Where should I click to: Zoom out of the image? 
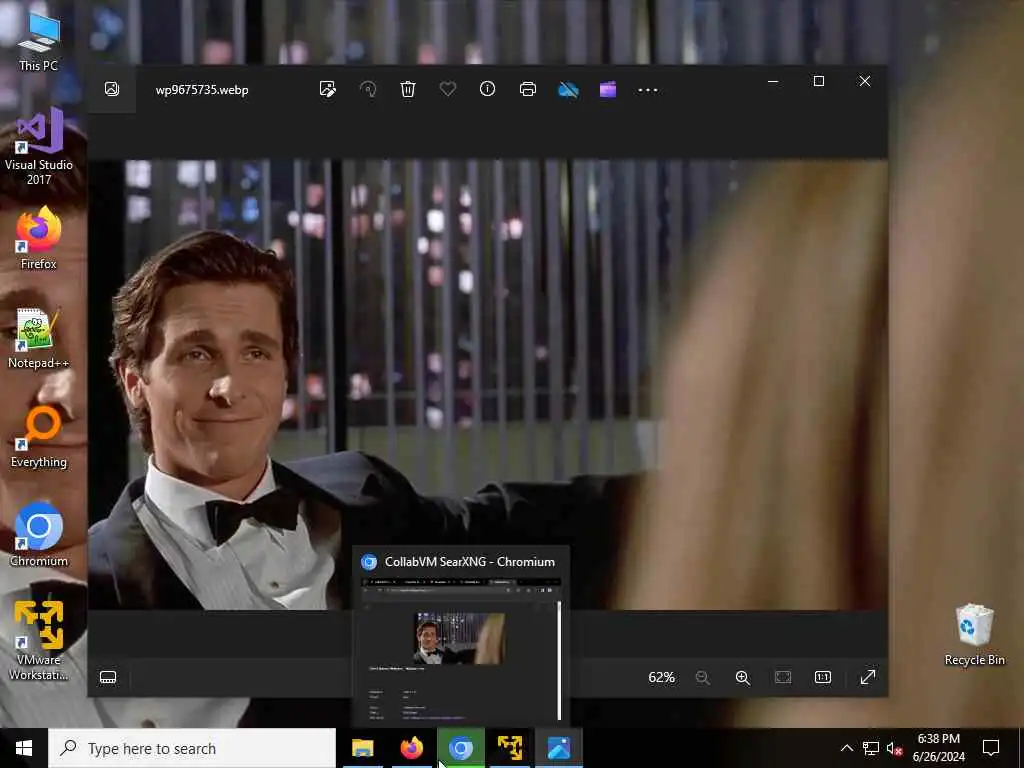click(703, 677)
